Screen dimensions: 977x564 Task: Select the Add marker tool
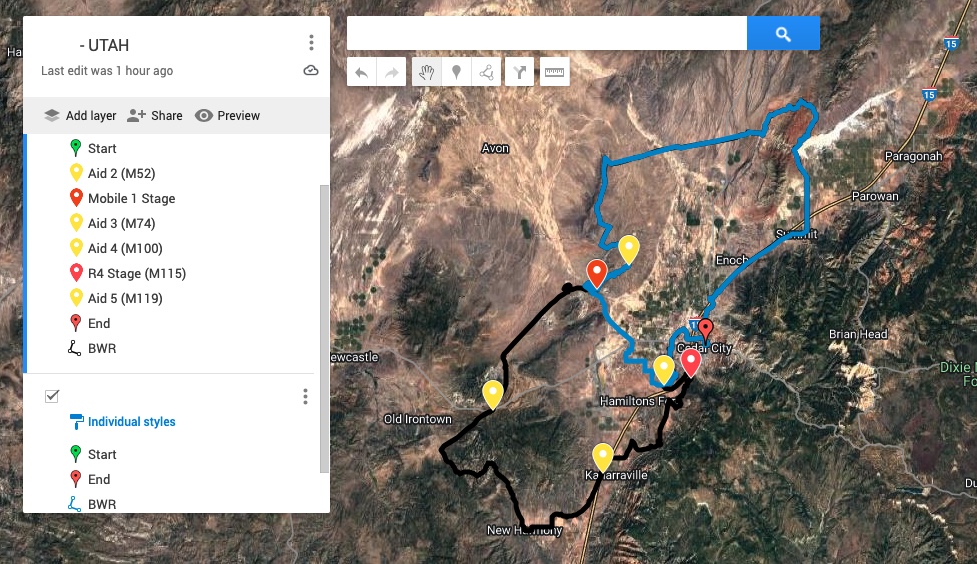coord(456,72)
